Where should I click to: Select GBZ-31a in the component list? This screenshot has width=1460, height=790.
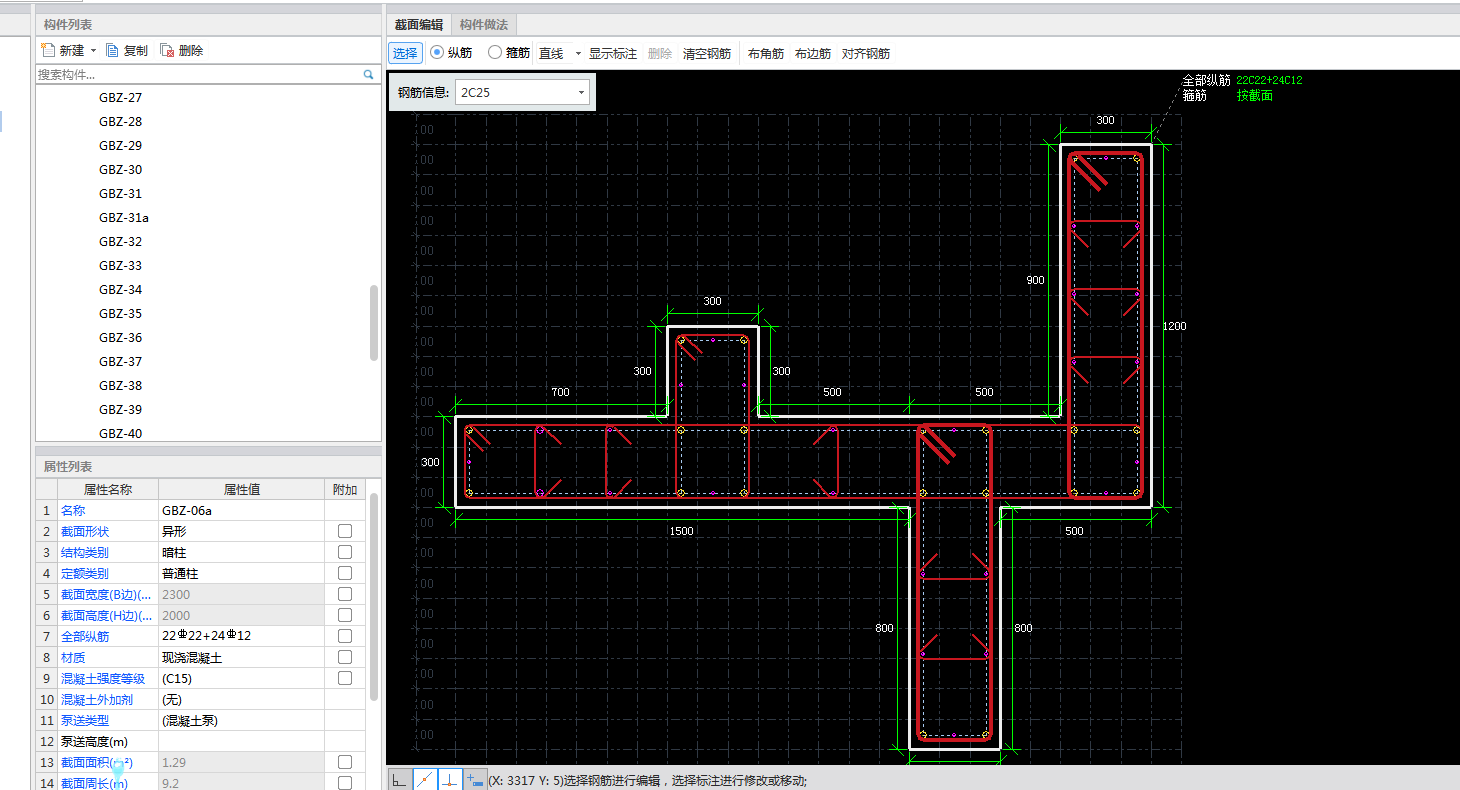click(x=124, y=218)
